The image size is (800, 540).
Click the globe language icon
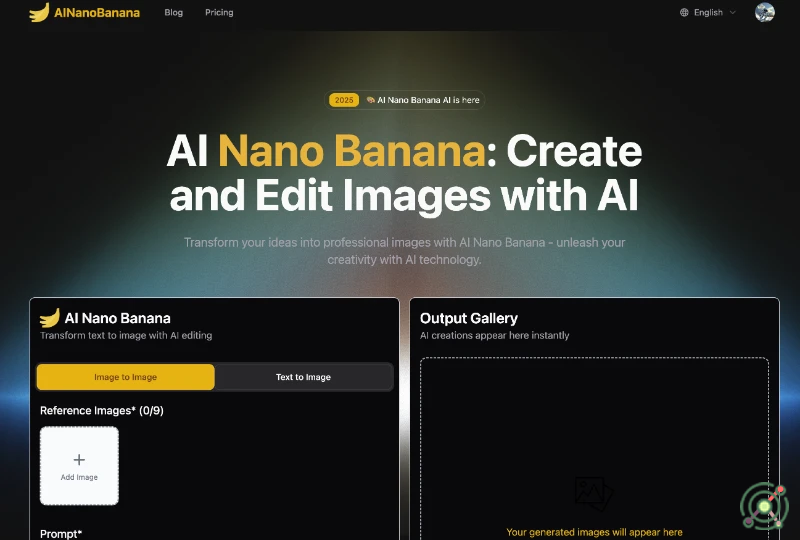[x=684, y=13]
